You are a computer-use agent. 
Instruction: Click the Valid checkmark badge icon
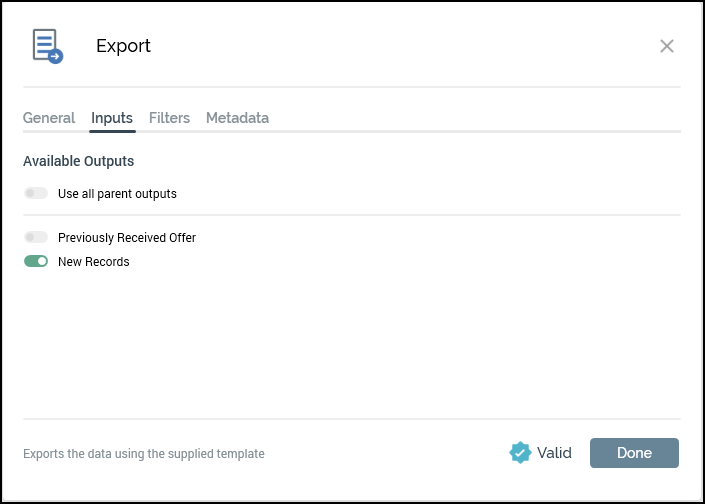(x=520, y=453)
